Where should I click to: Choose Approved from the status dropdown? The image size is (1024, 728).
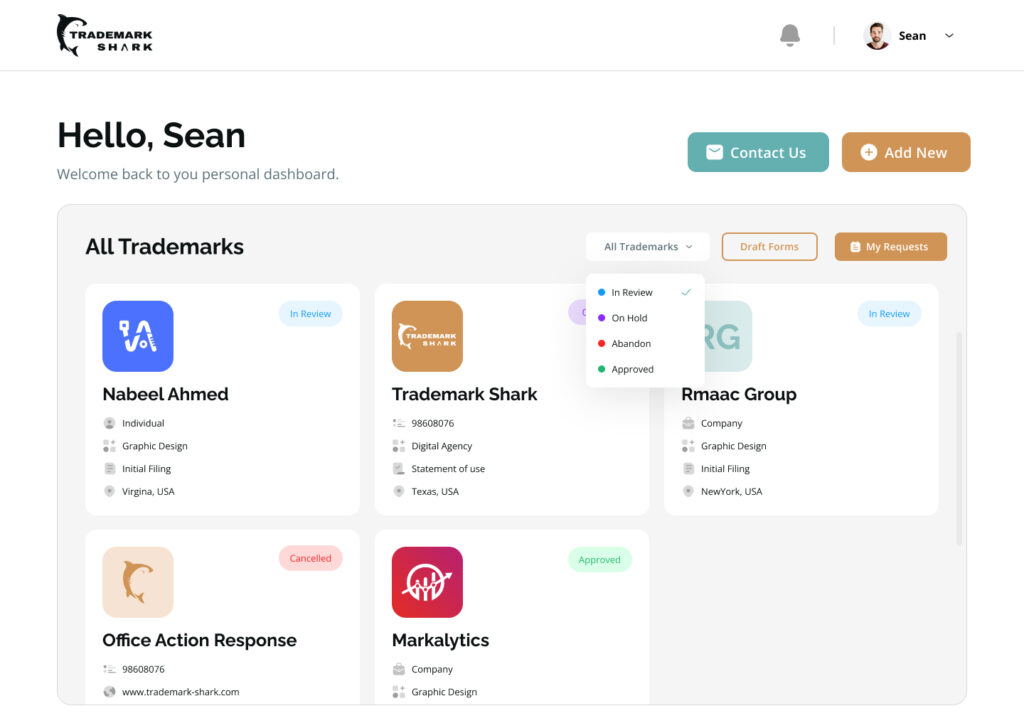click(x=632, y=370)
